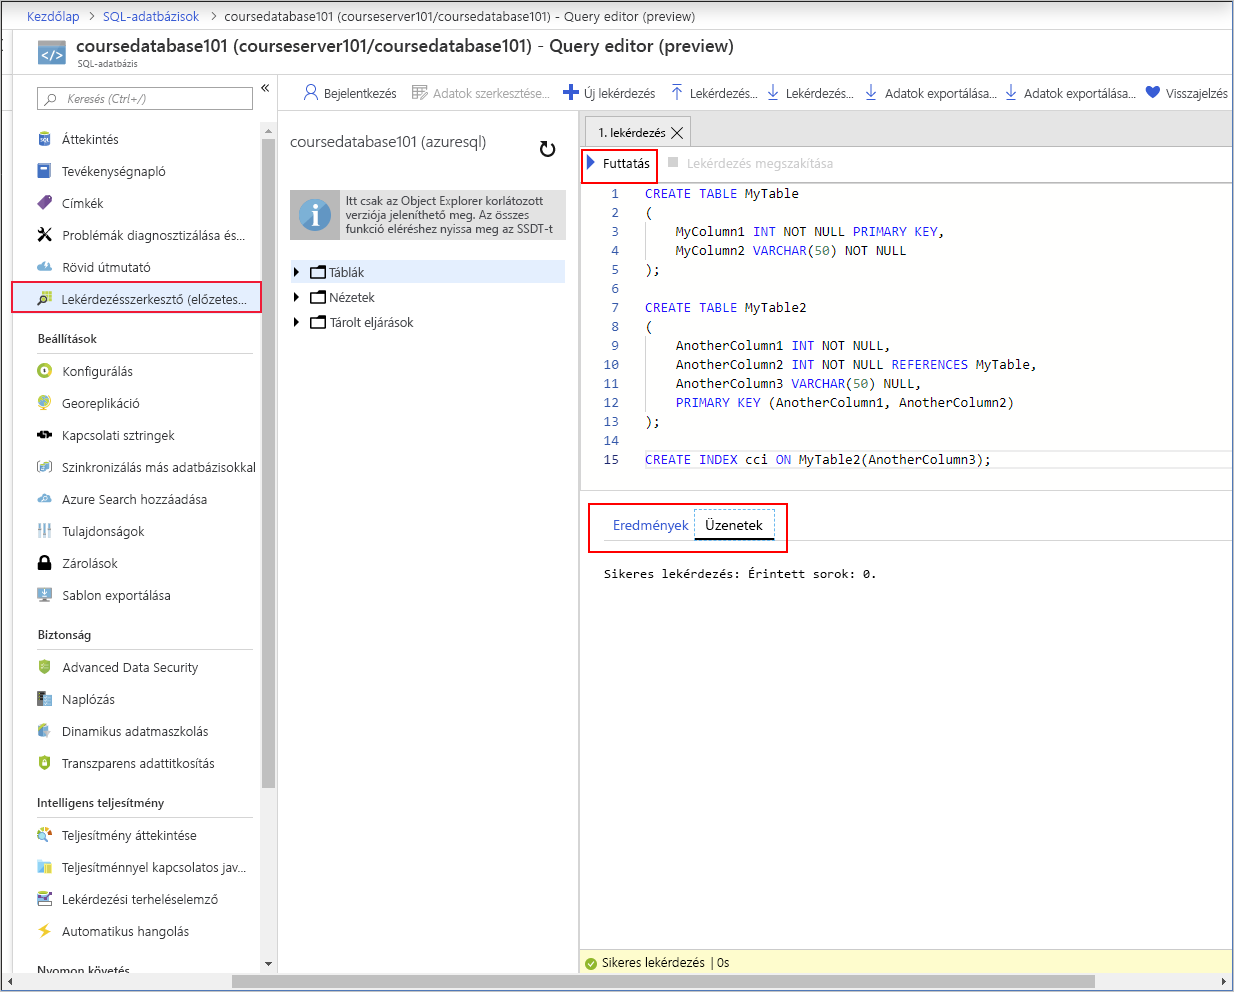Image resolution: width=1234 pixels, height=992 pixels.
Task: Click the Lekérdezésszerkesztő icon in the sidebar
Action: 44,299
